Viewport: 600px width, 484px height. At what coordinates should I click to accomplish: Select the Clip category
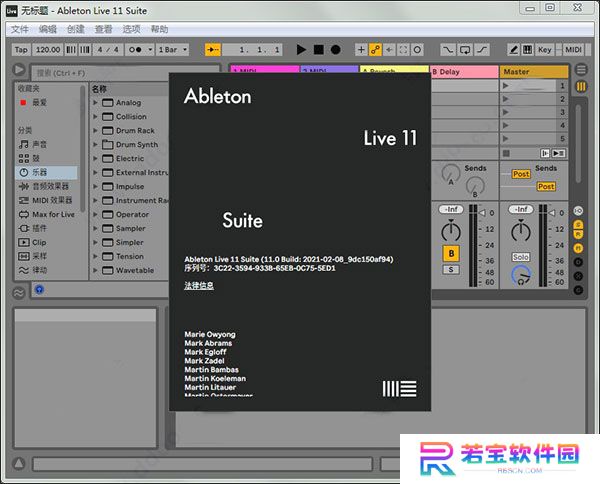tap(48, 242)
